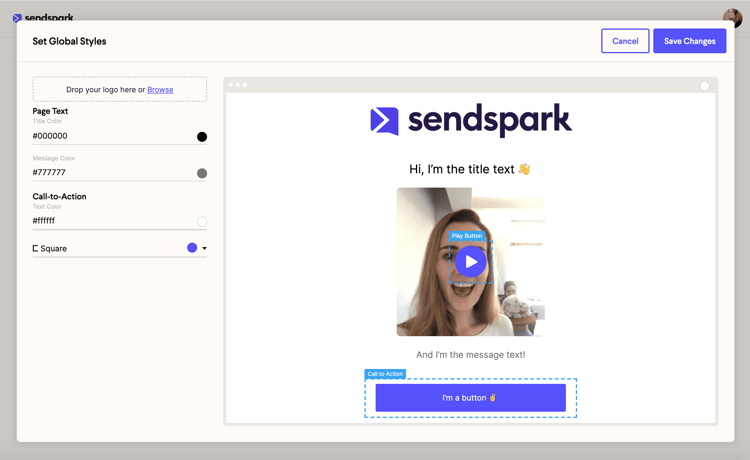Click the Set Global Styles title
The width and height of the screenshot is (750, 460).
coord(69,42)
